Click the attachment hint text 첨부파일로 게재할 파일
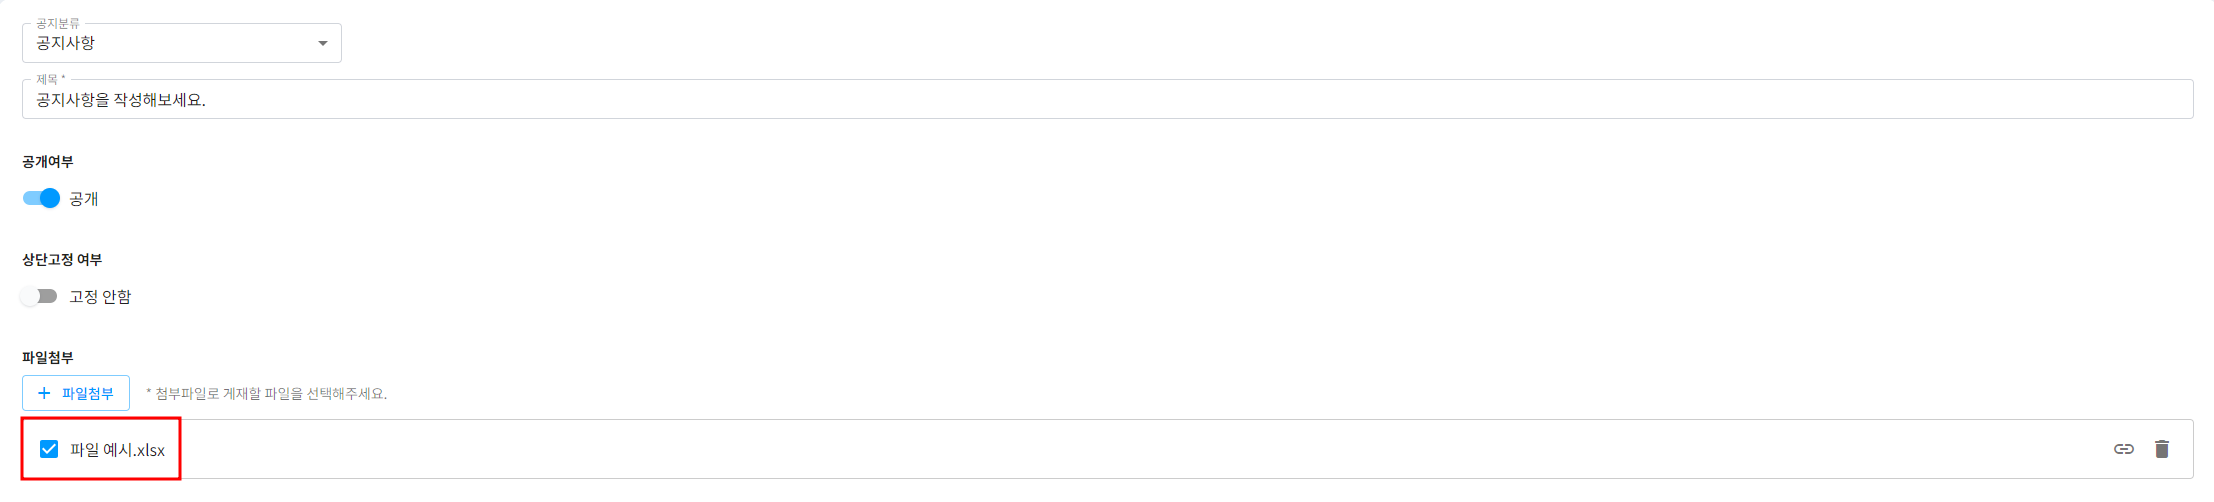2214x502 pixels. pos(268,394)
